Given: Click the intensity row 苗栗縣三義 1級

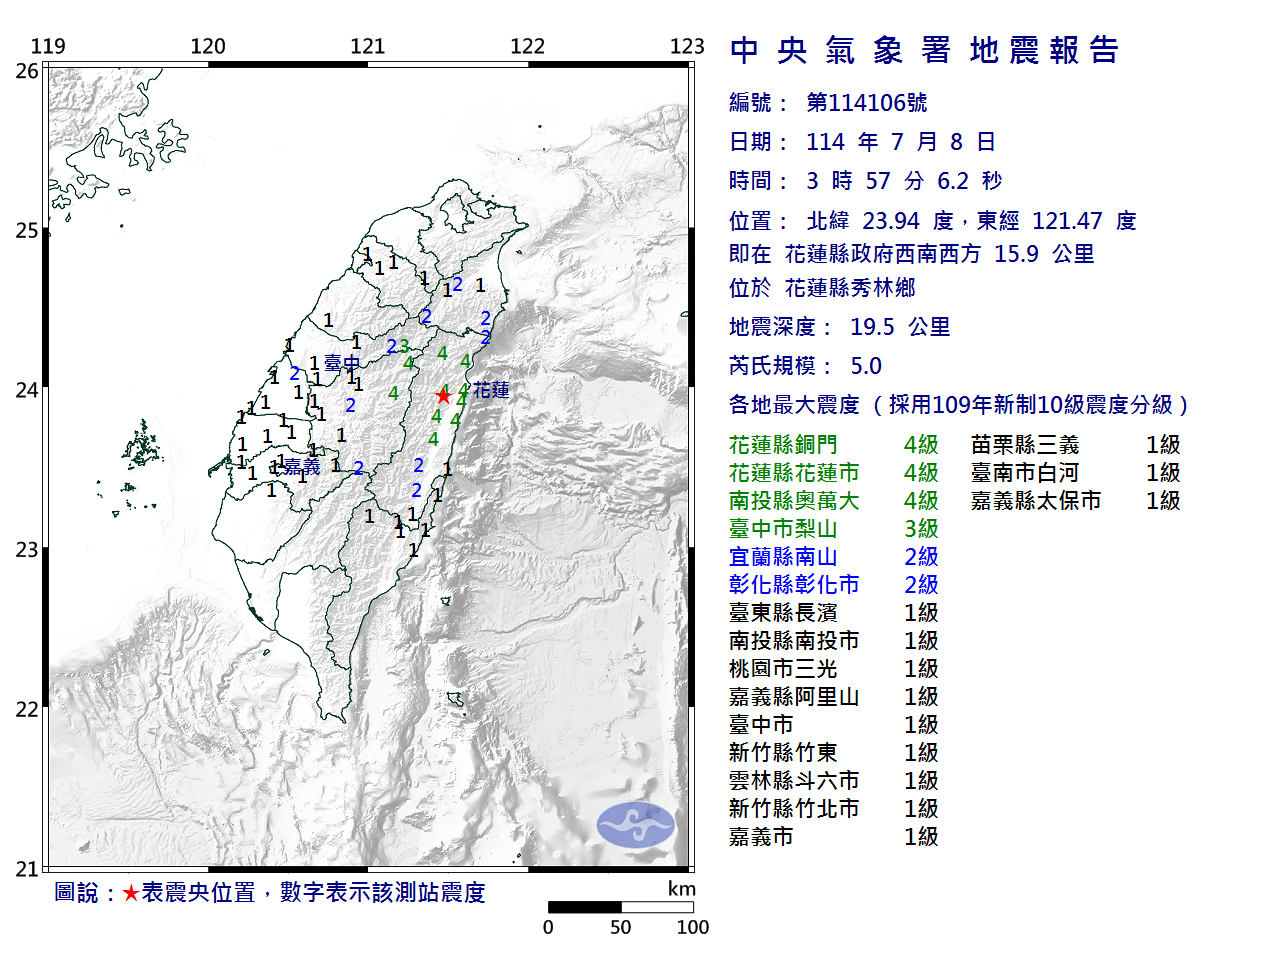Looking at the screenshot, I should (1076, 445).
